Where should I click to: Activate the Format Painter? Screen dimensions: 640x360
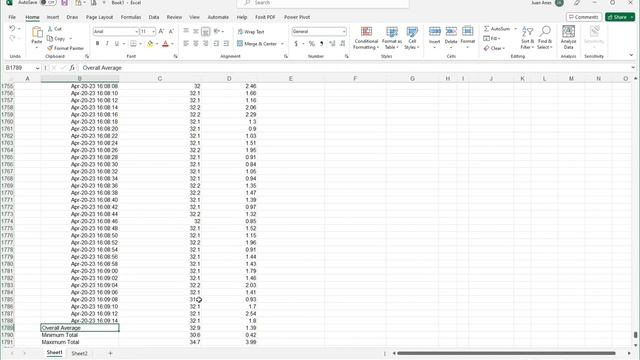[65, 48]
